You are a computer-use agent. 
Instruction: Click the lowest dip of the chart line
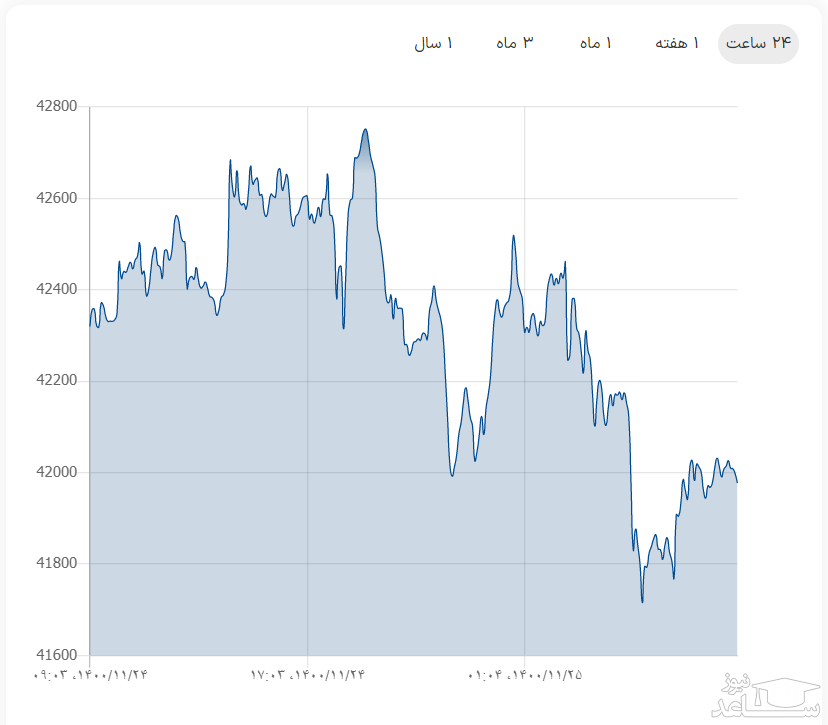pyautogui.click(x=642, y=601)
